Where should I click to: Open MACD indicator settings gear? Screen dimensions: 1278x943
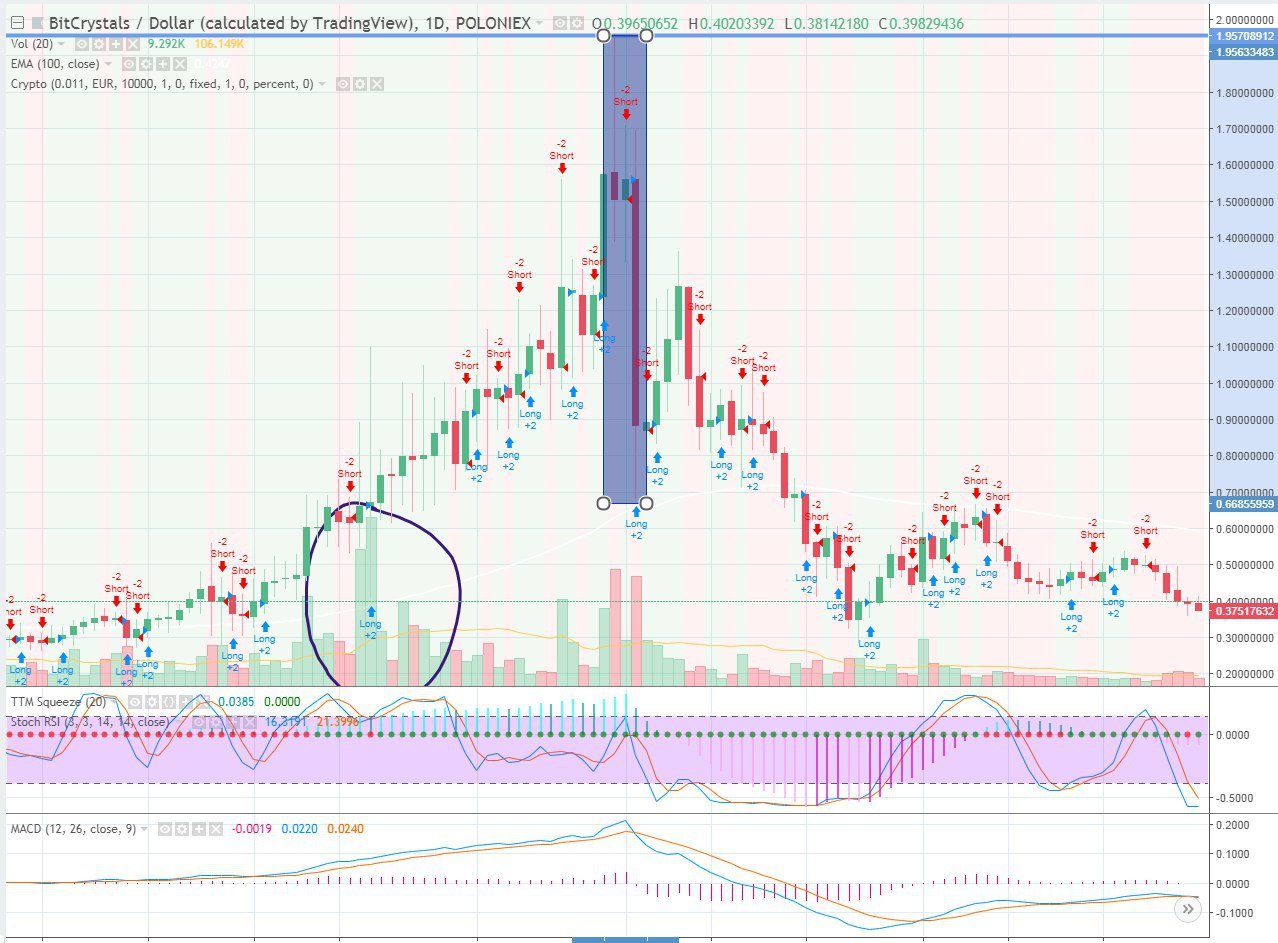(x=182, y=829)
